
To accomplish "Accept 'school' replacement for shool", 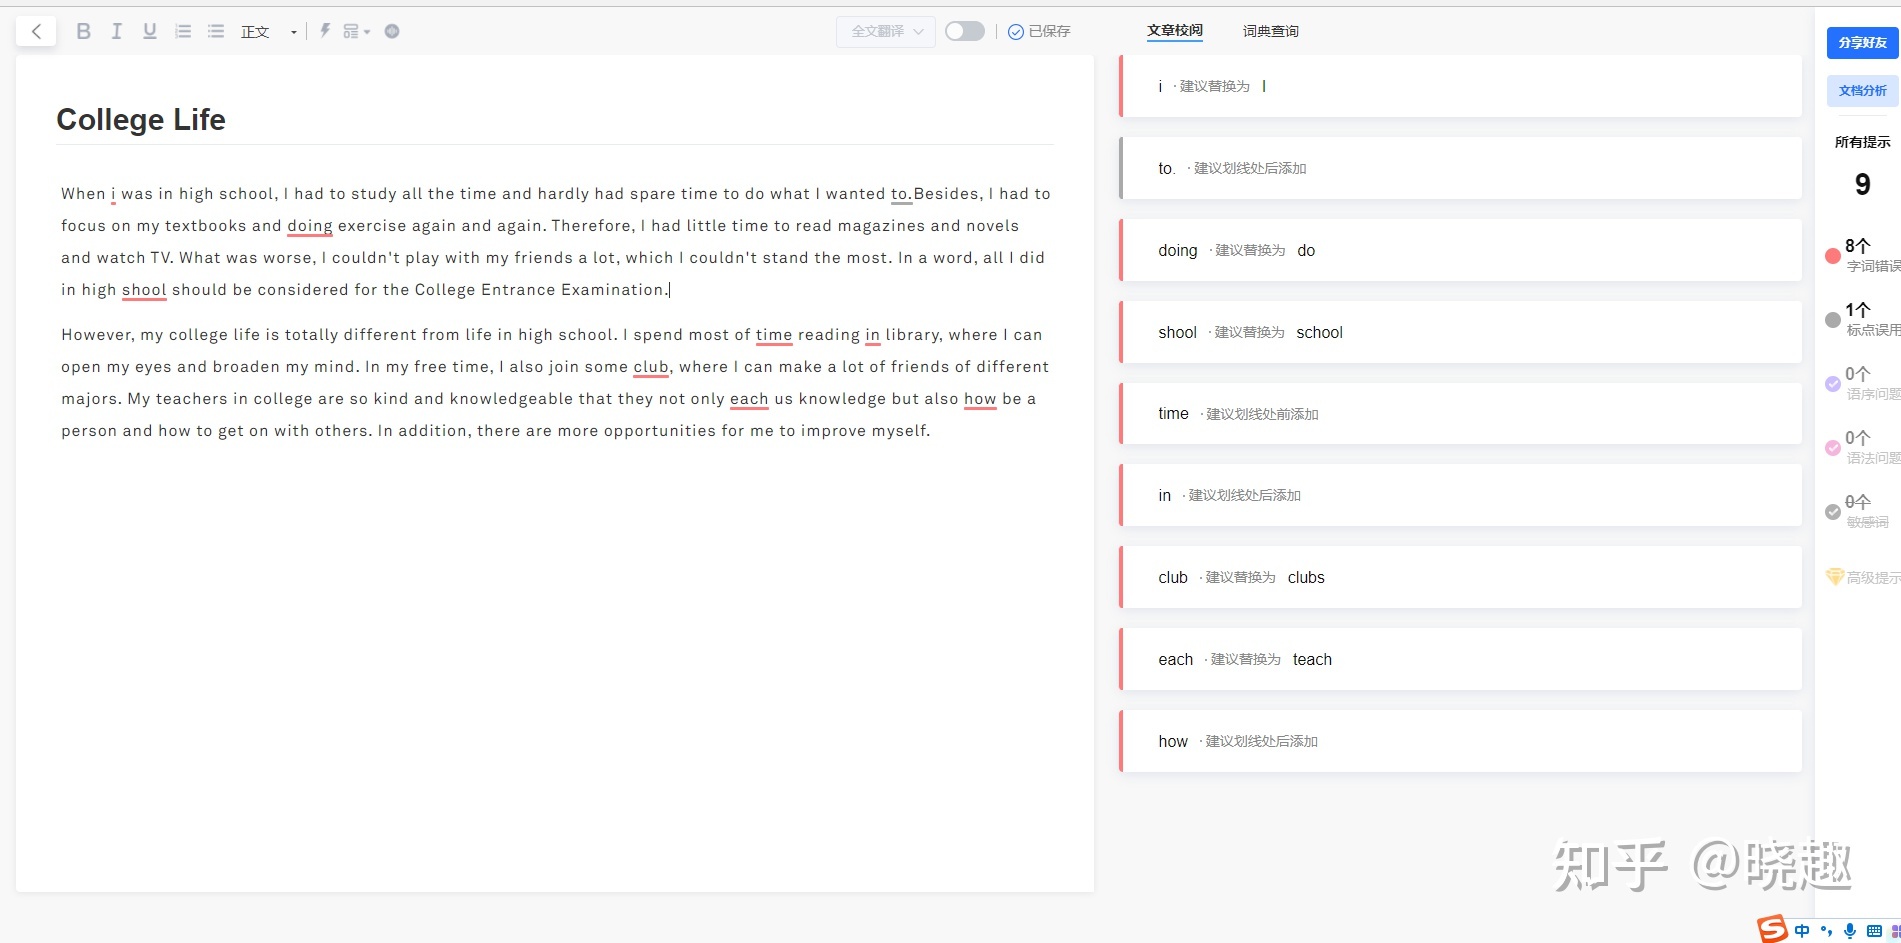I will 1319,332.
